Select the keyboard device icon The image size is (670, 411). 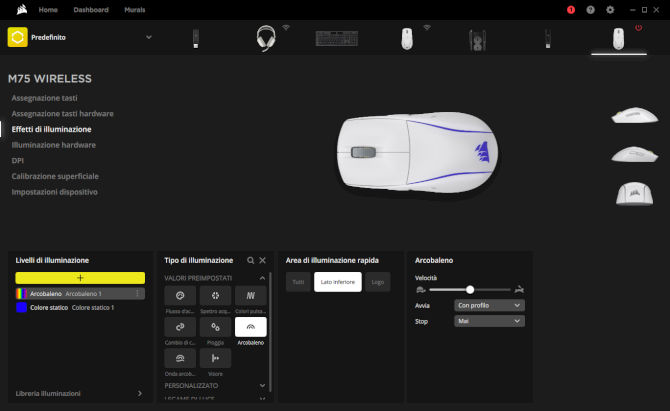tap(337, 38)
